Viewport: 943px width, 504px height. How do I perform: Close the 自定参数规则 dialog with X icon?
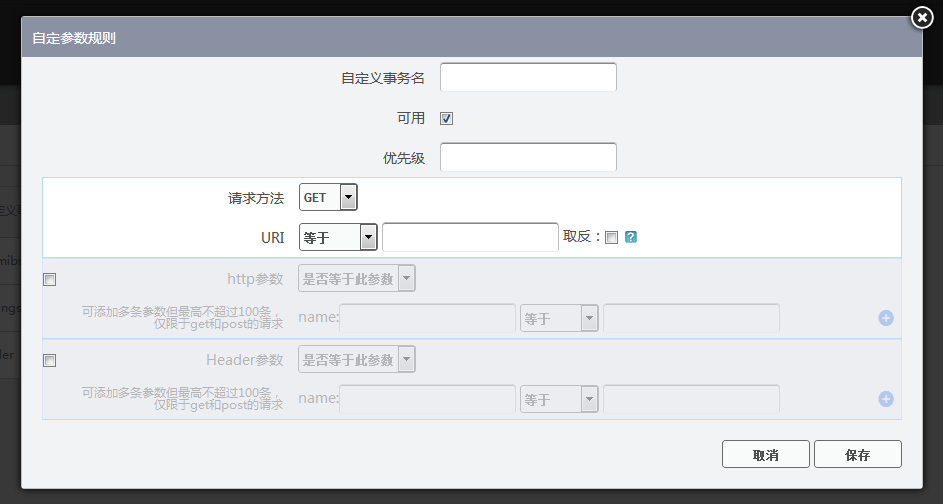[922, 17]
